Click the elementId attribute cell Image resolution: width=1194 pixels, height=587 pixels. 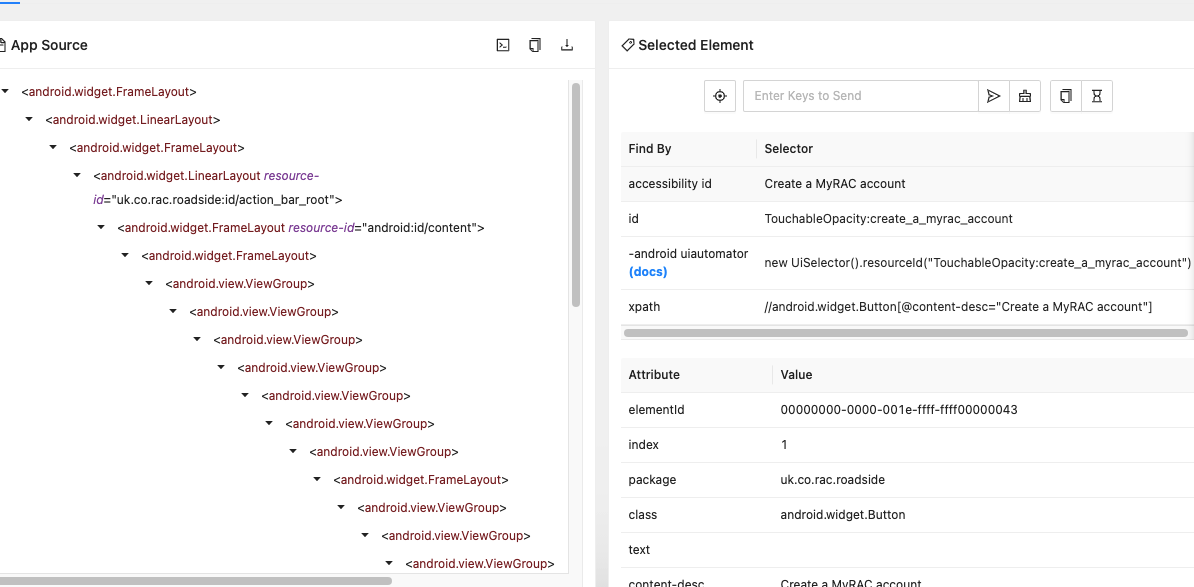696,410
